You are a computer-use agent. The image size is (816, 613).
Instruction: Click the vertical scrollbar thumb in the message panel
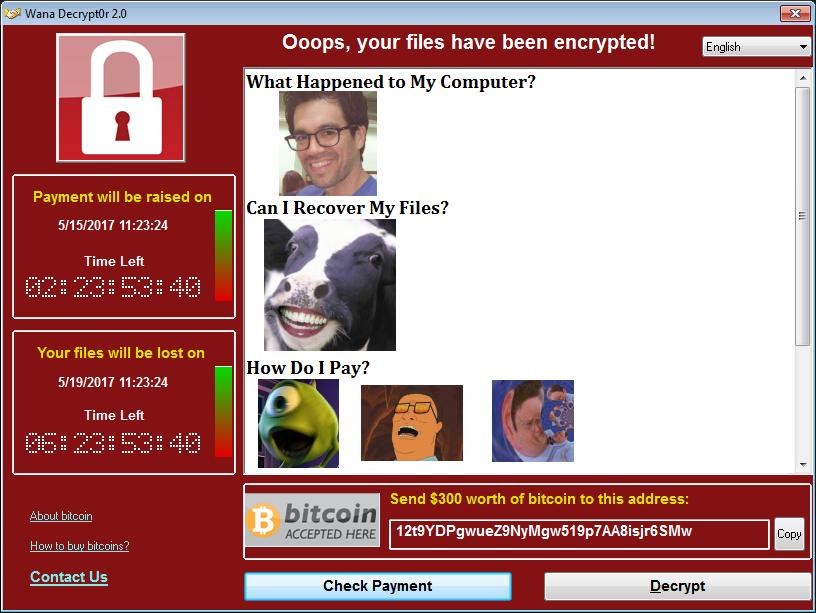point(803,216)
